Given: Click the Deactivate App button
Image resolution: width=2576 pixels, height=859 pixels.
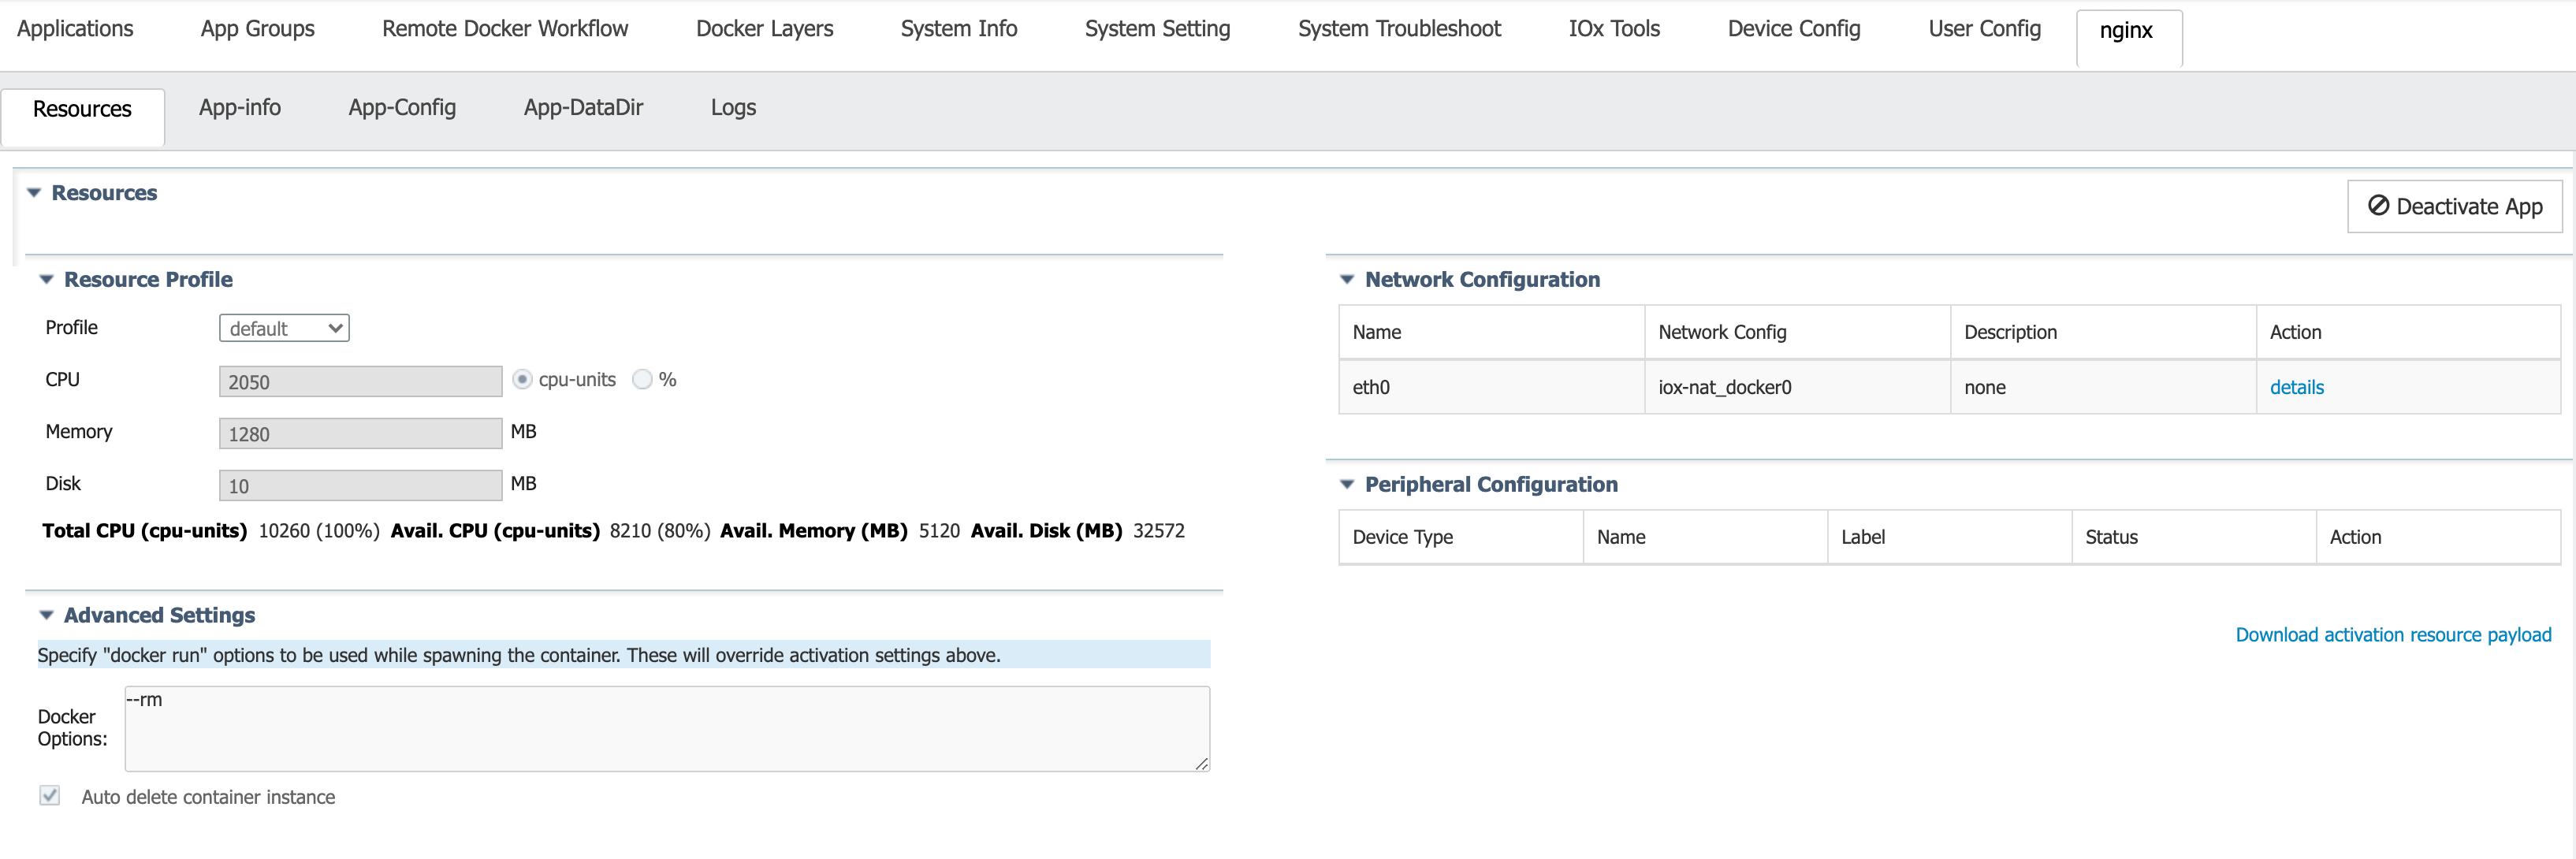Looking at the screenshot, I should 2454,206.
